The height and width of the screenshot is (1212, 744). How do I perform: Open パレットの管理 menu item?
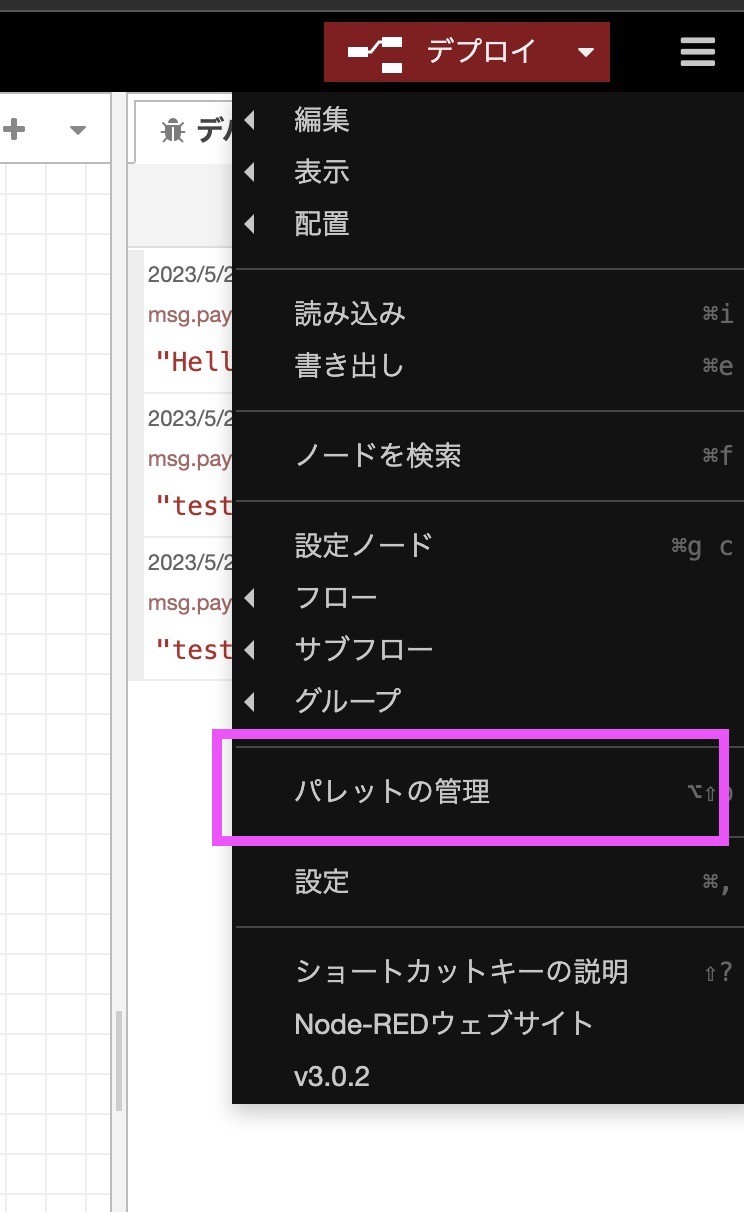488,792
